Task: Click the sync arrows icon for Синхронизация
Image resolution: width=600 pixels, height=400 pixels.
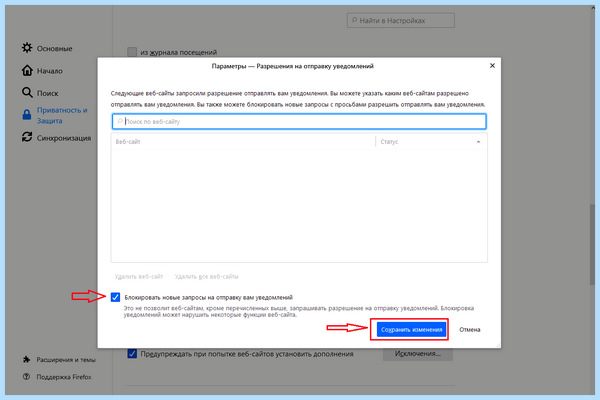Action: tap(27, 137)
